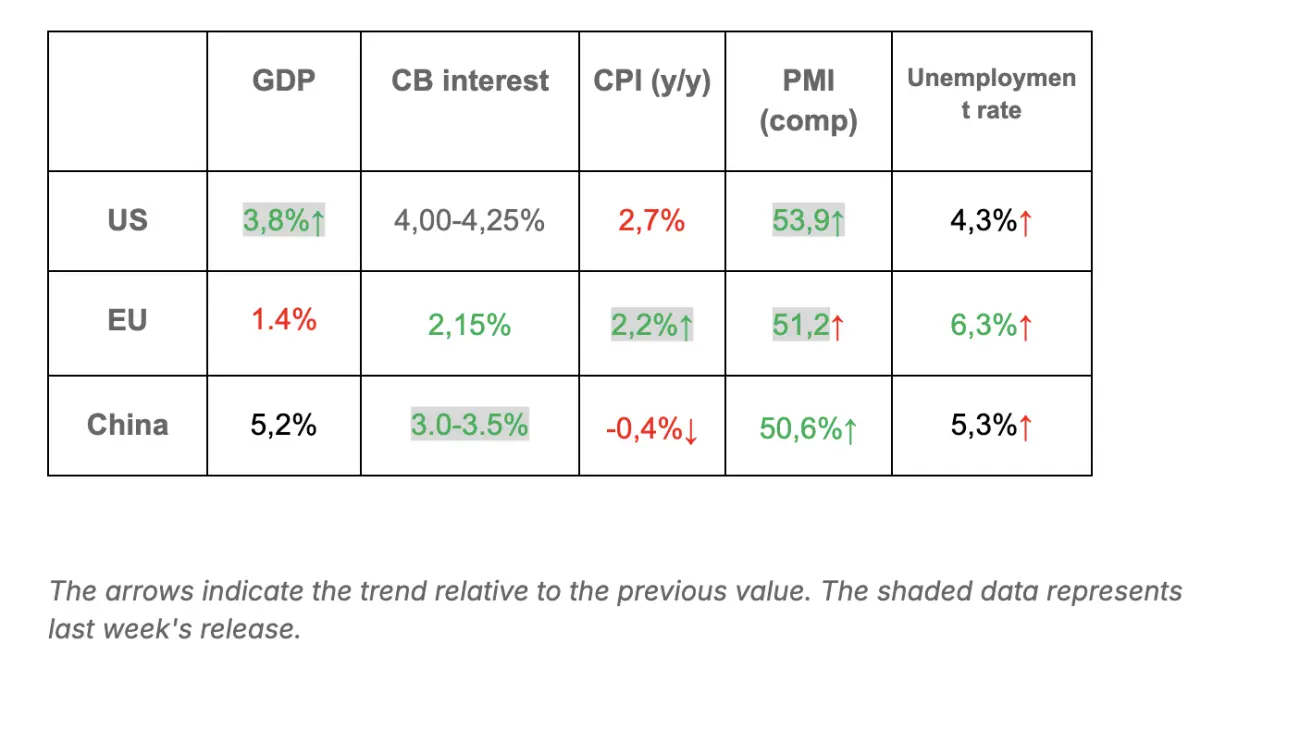
Task: Select the US interest rate 4,00-4,25%
Action: [469, 220]
